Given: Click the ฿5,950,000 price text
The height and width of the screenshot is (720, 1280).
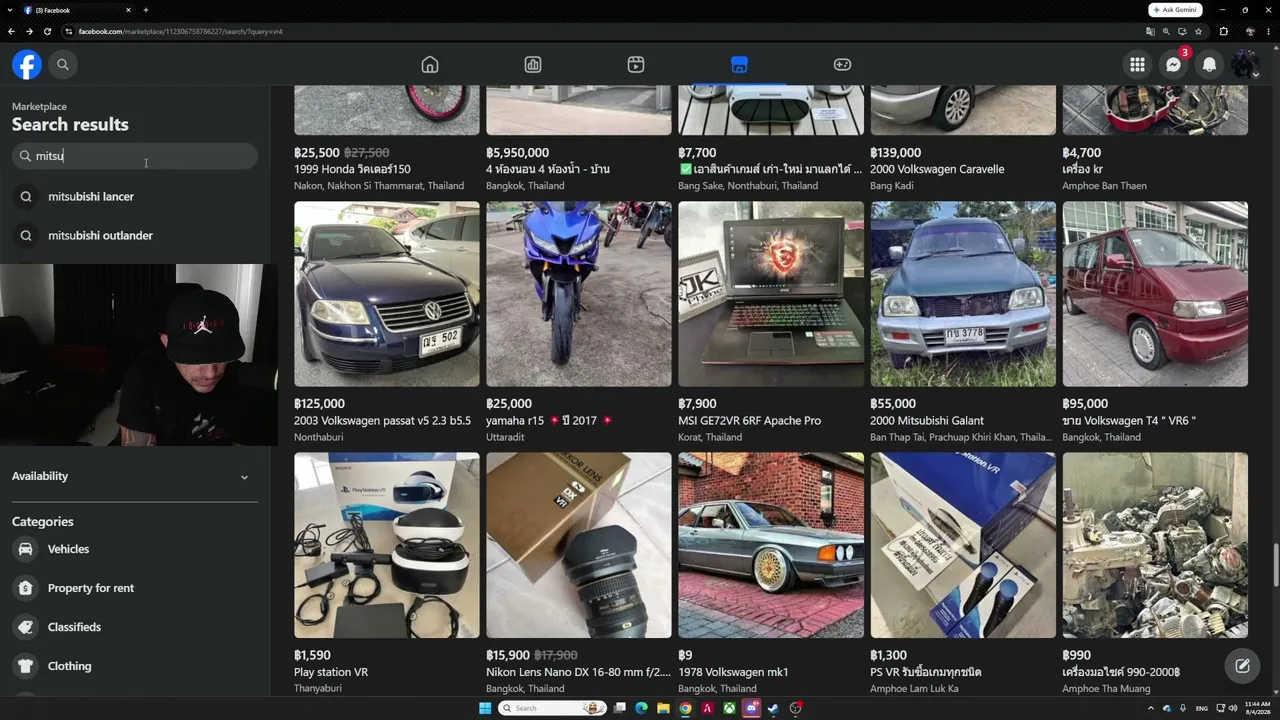Looking at the screenshot, I should click(x=517, y=153).
